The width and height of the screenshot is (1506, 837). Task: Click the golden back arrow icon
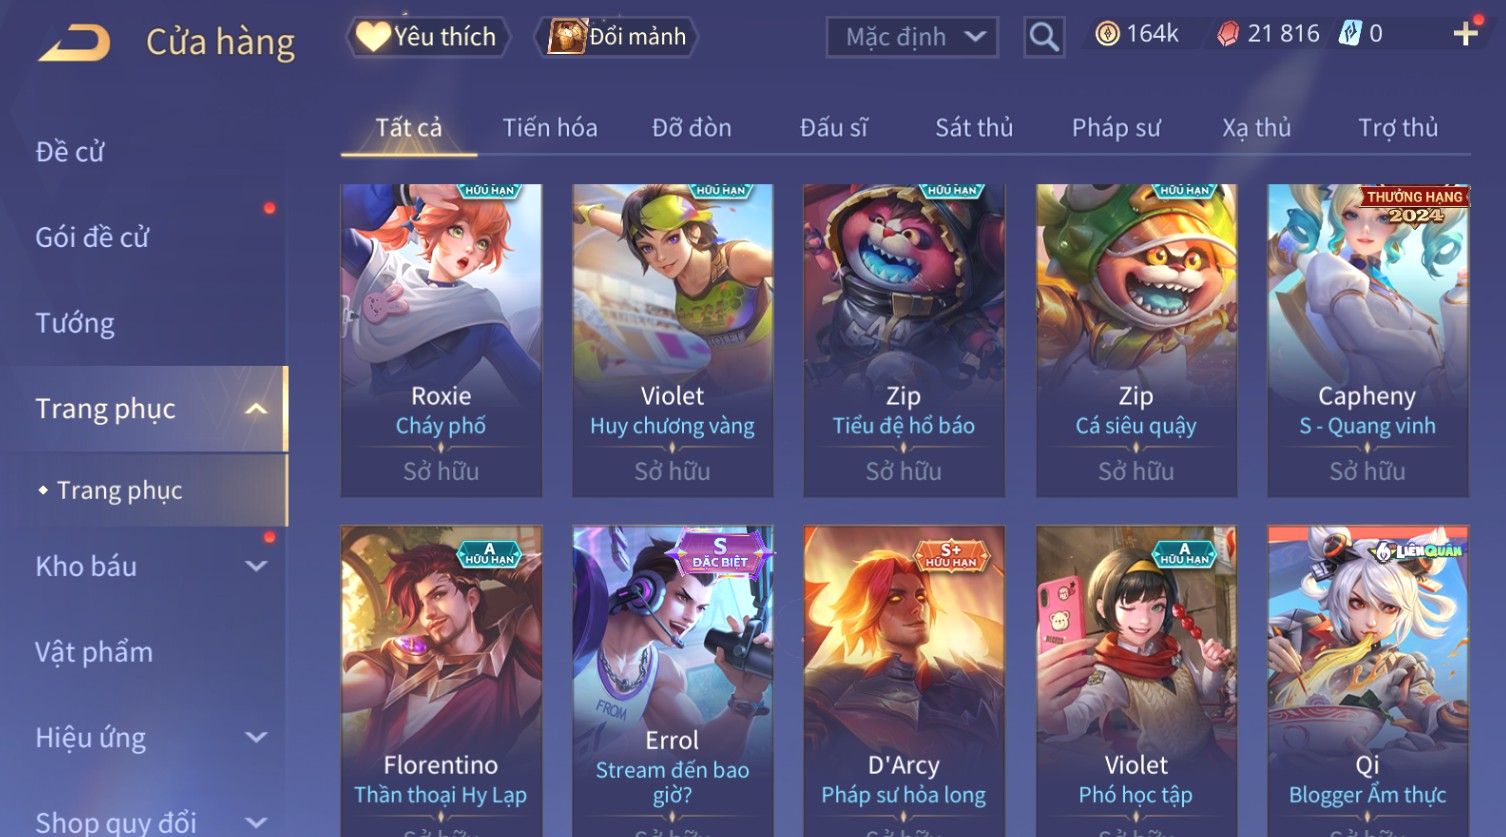[74, 43]
